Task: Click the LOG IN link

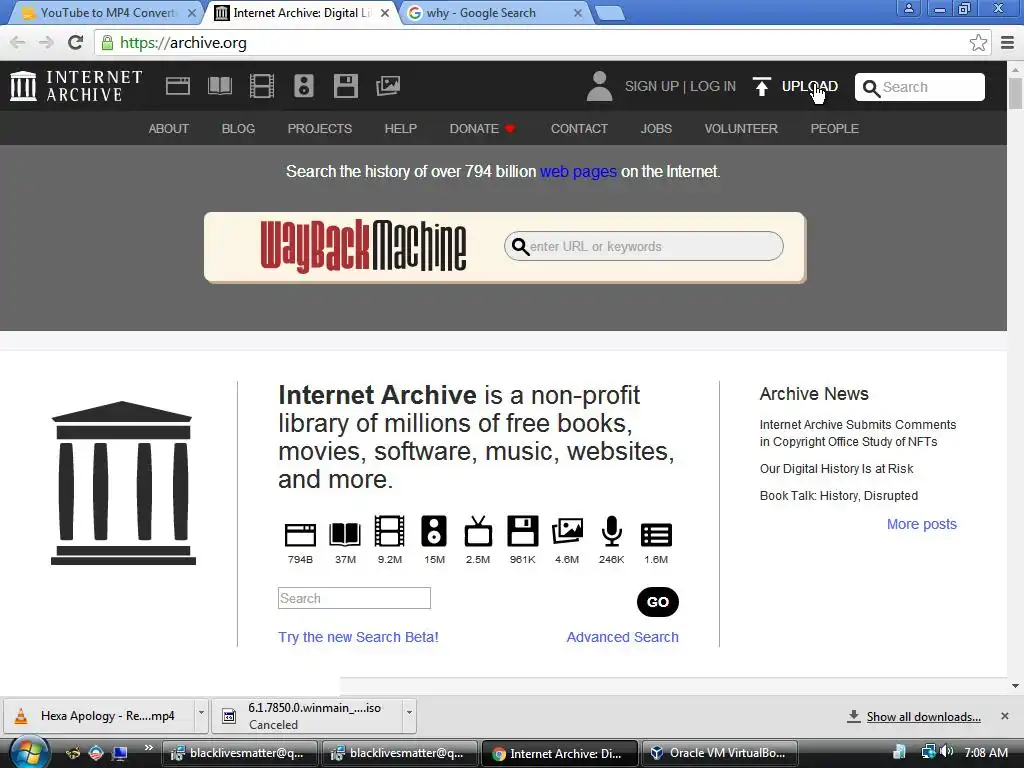Action: pos(712,86)
